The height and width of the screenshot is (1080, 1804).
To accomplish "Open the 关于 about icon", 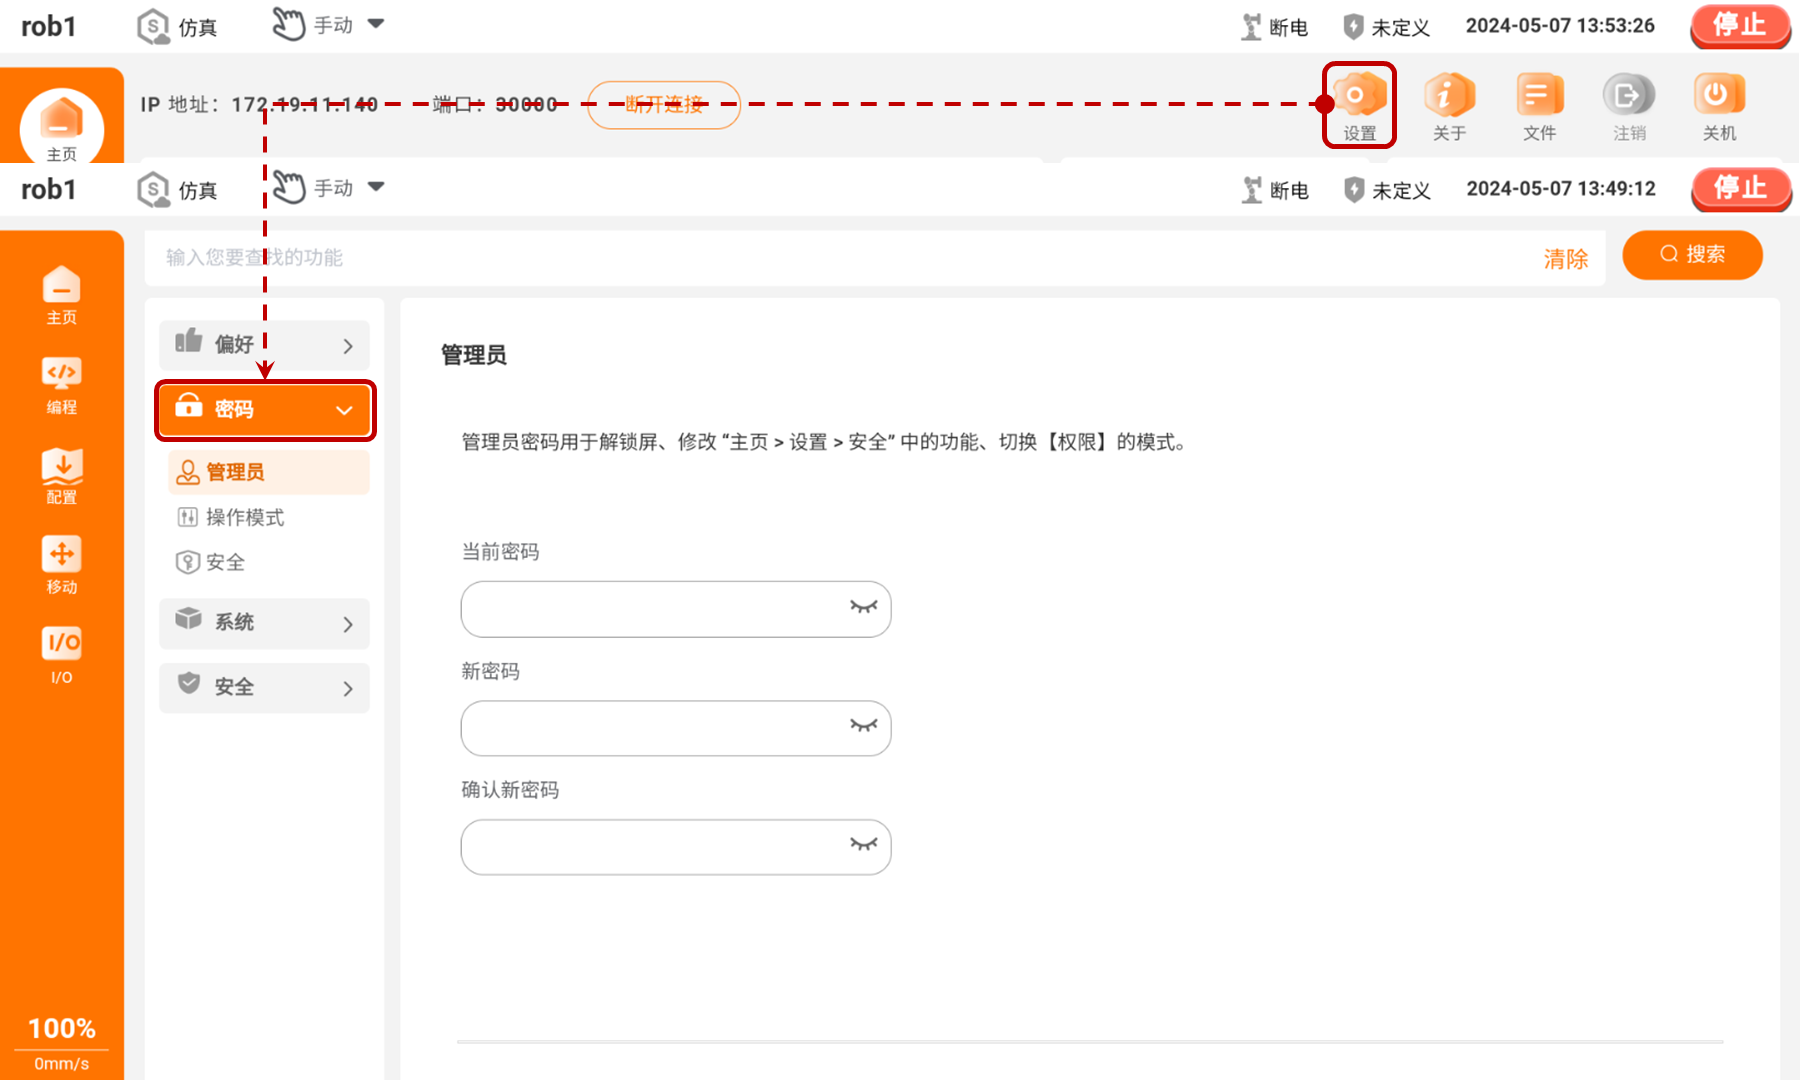I will click(x=1449, y=106).
